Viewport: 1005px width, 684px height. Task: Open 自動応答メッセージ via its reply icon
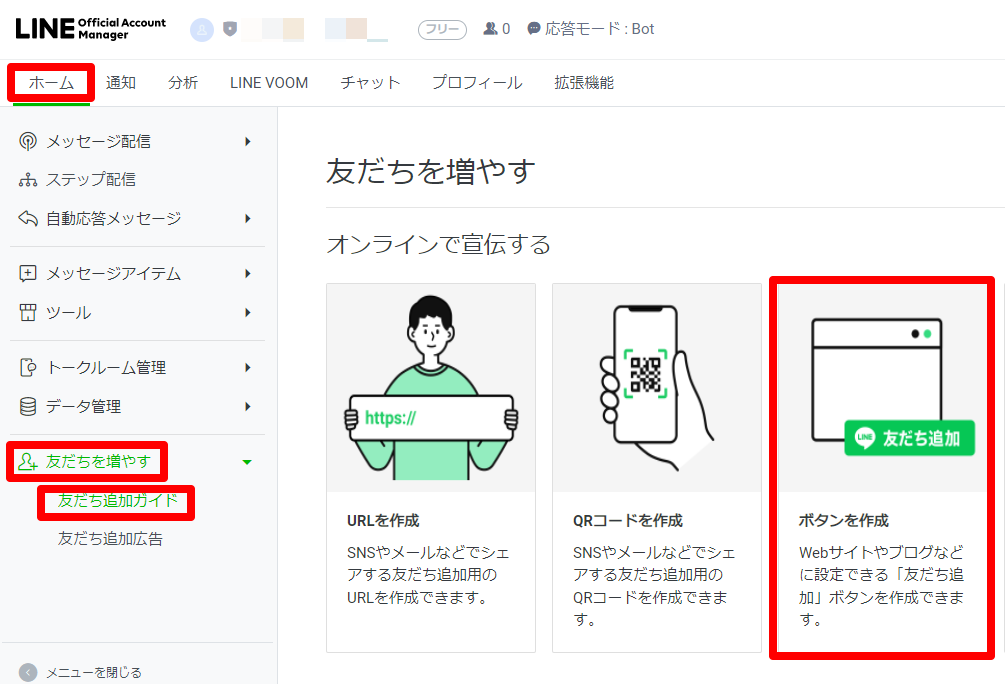click(x=26, y=218)
